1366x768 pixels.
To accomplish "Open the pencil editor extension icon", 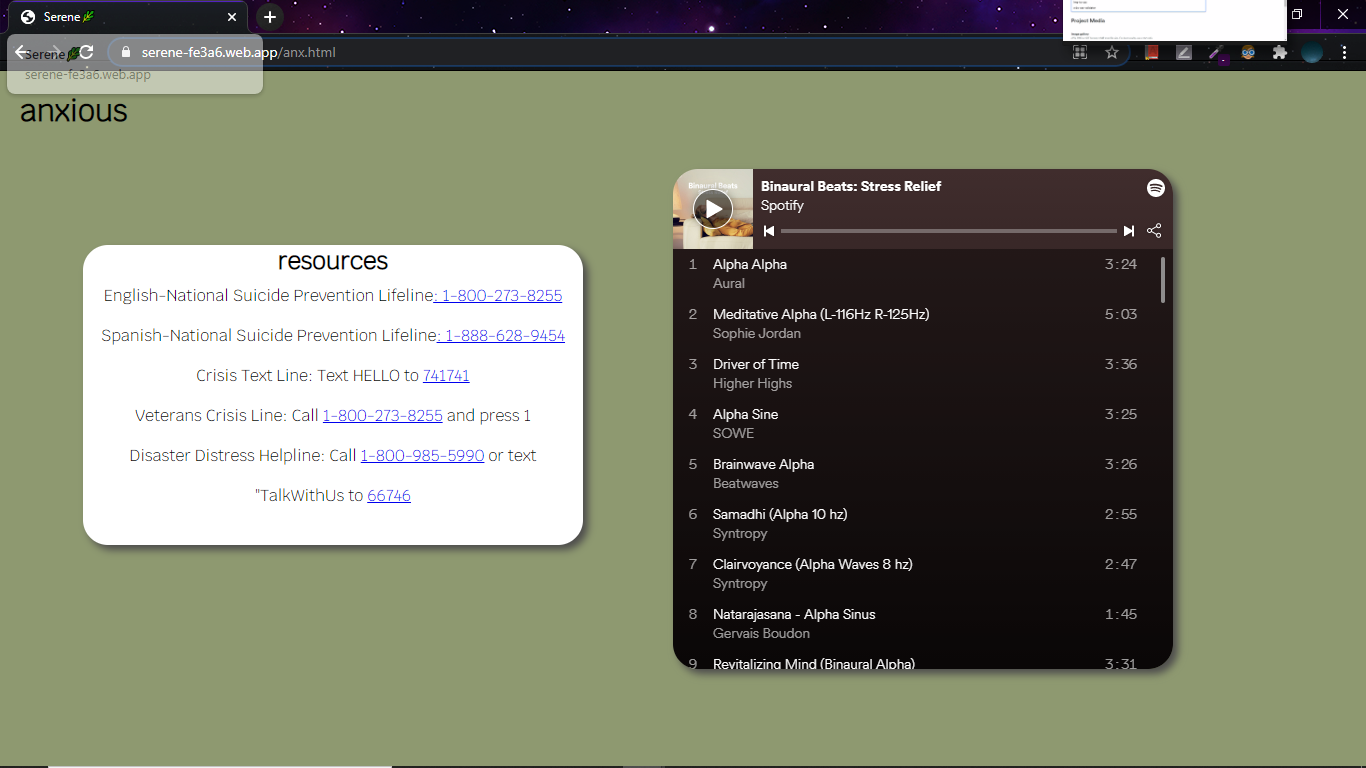I will tap(1184, 52).
